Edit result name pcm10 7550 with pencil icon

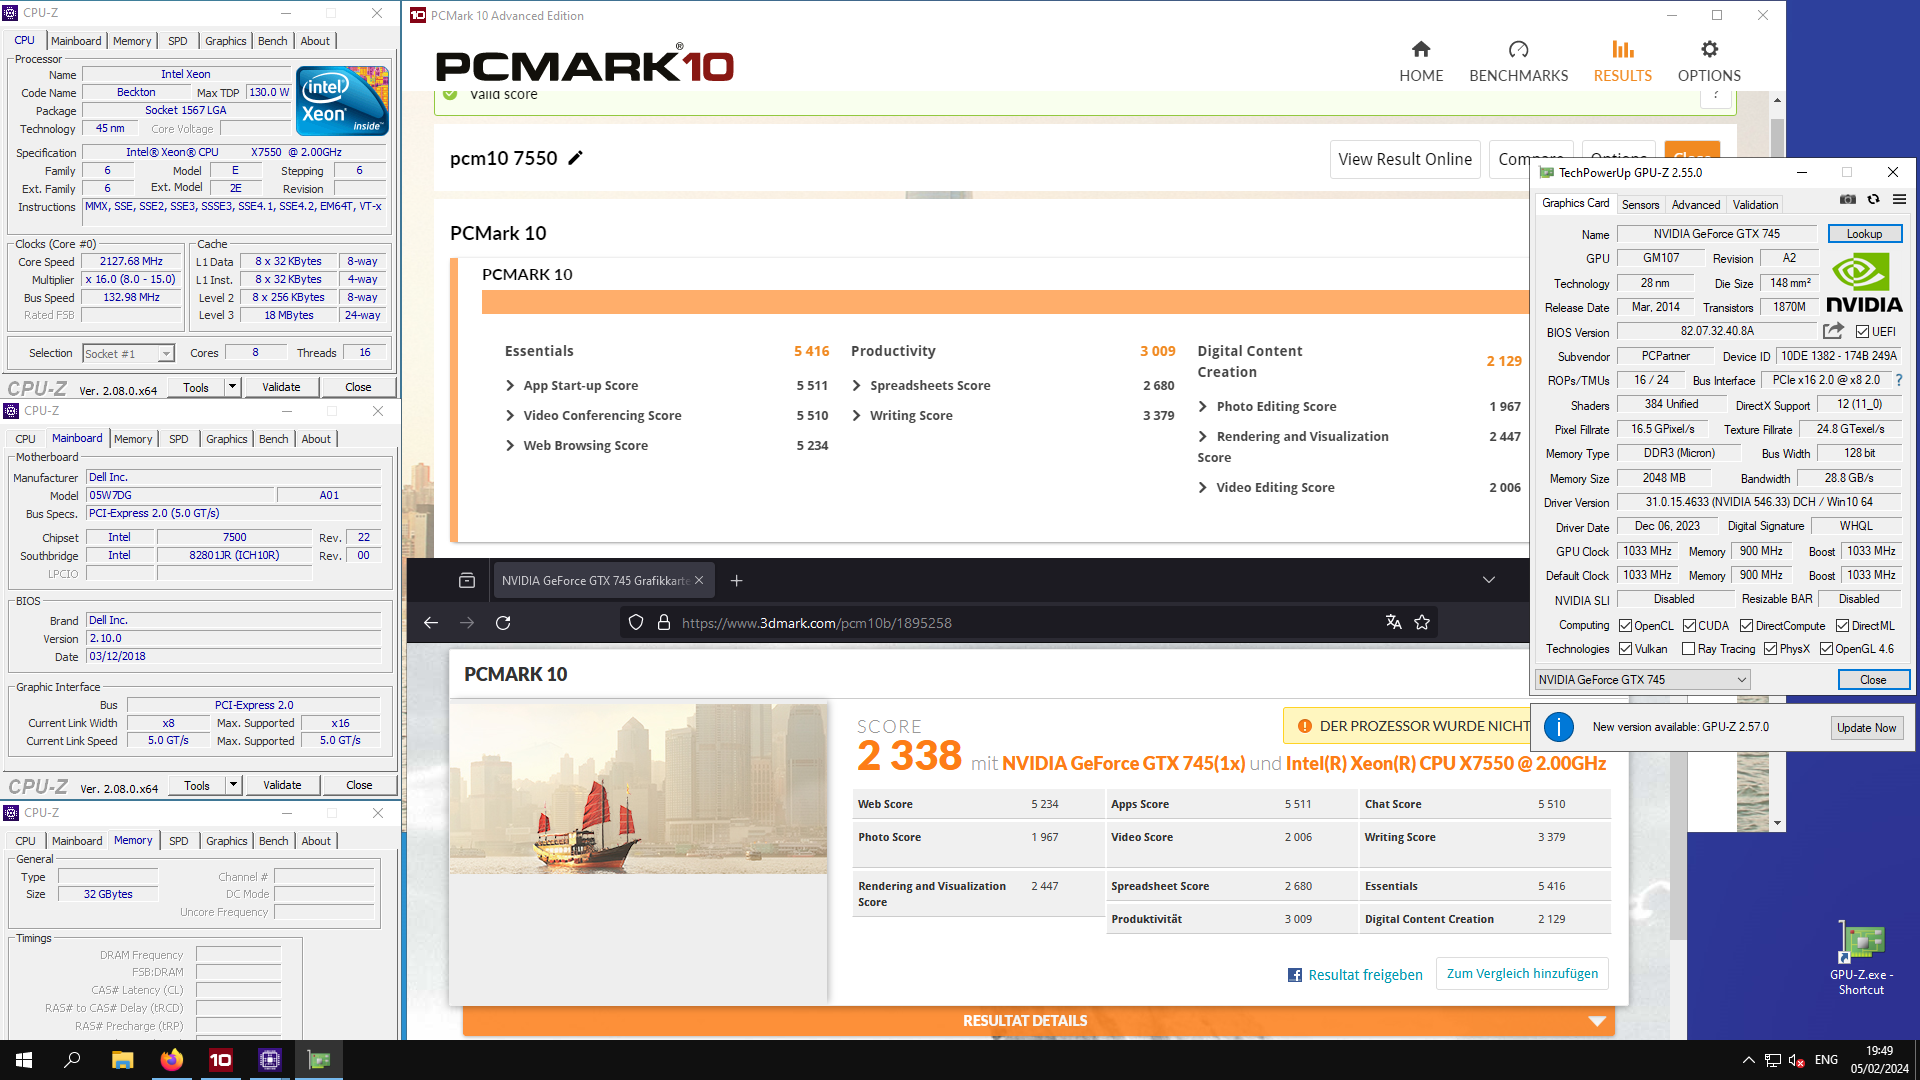click(575, 158)
